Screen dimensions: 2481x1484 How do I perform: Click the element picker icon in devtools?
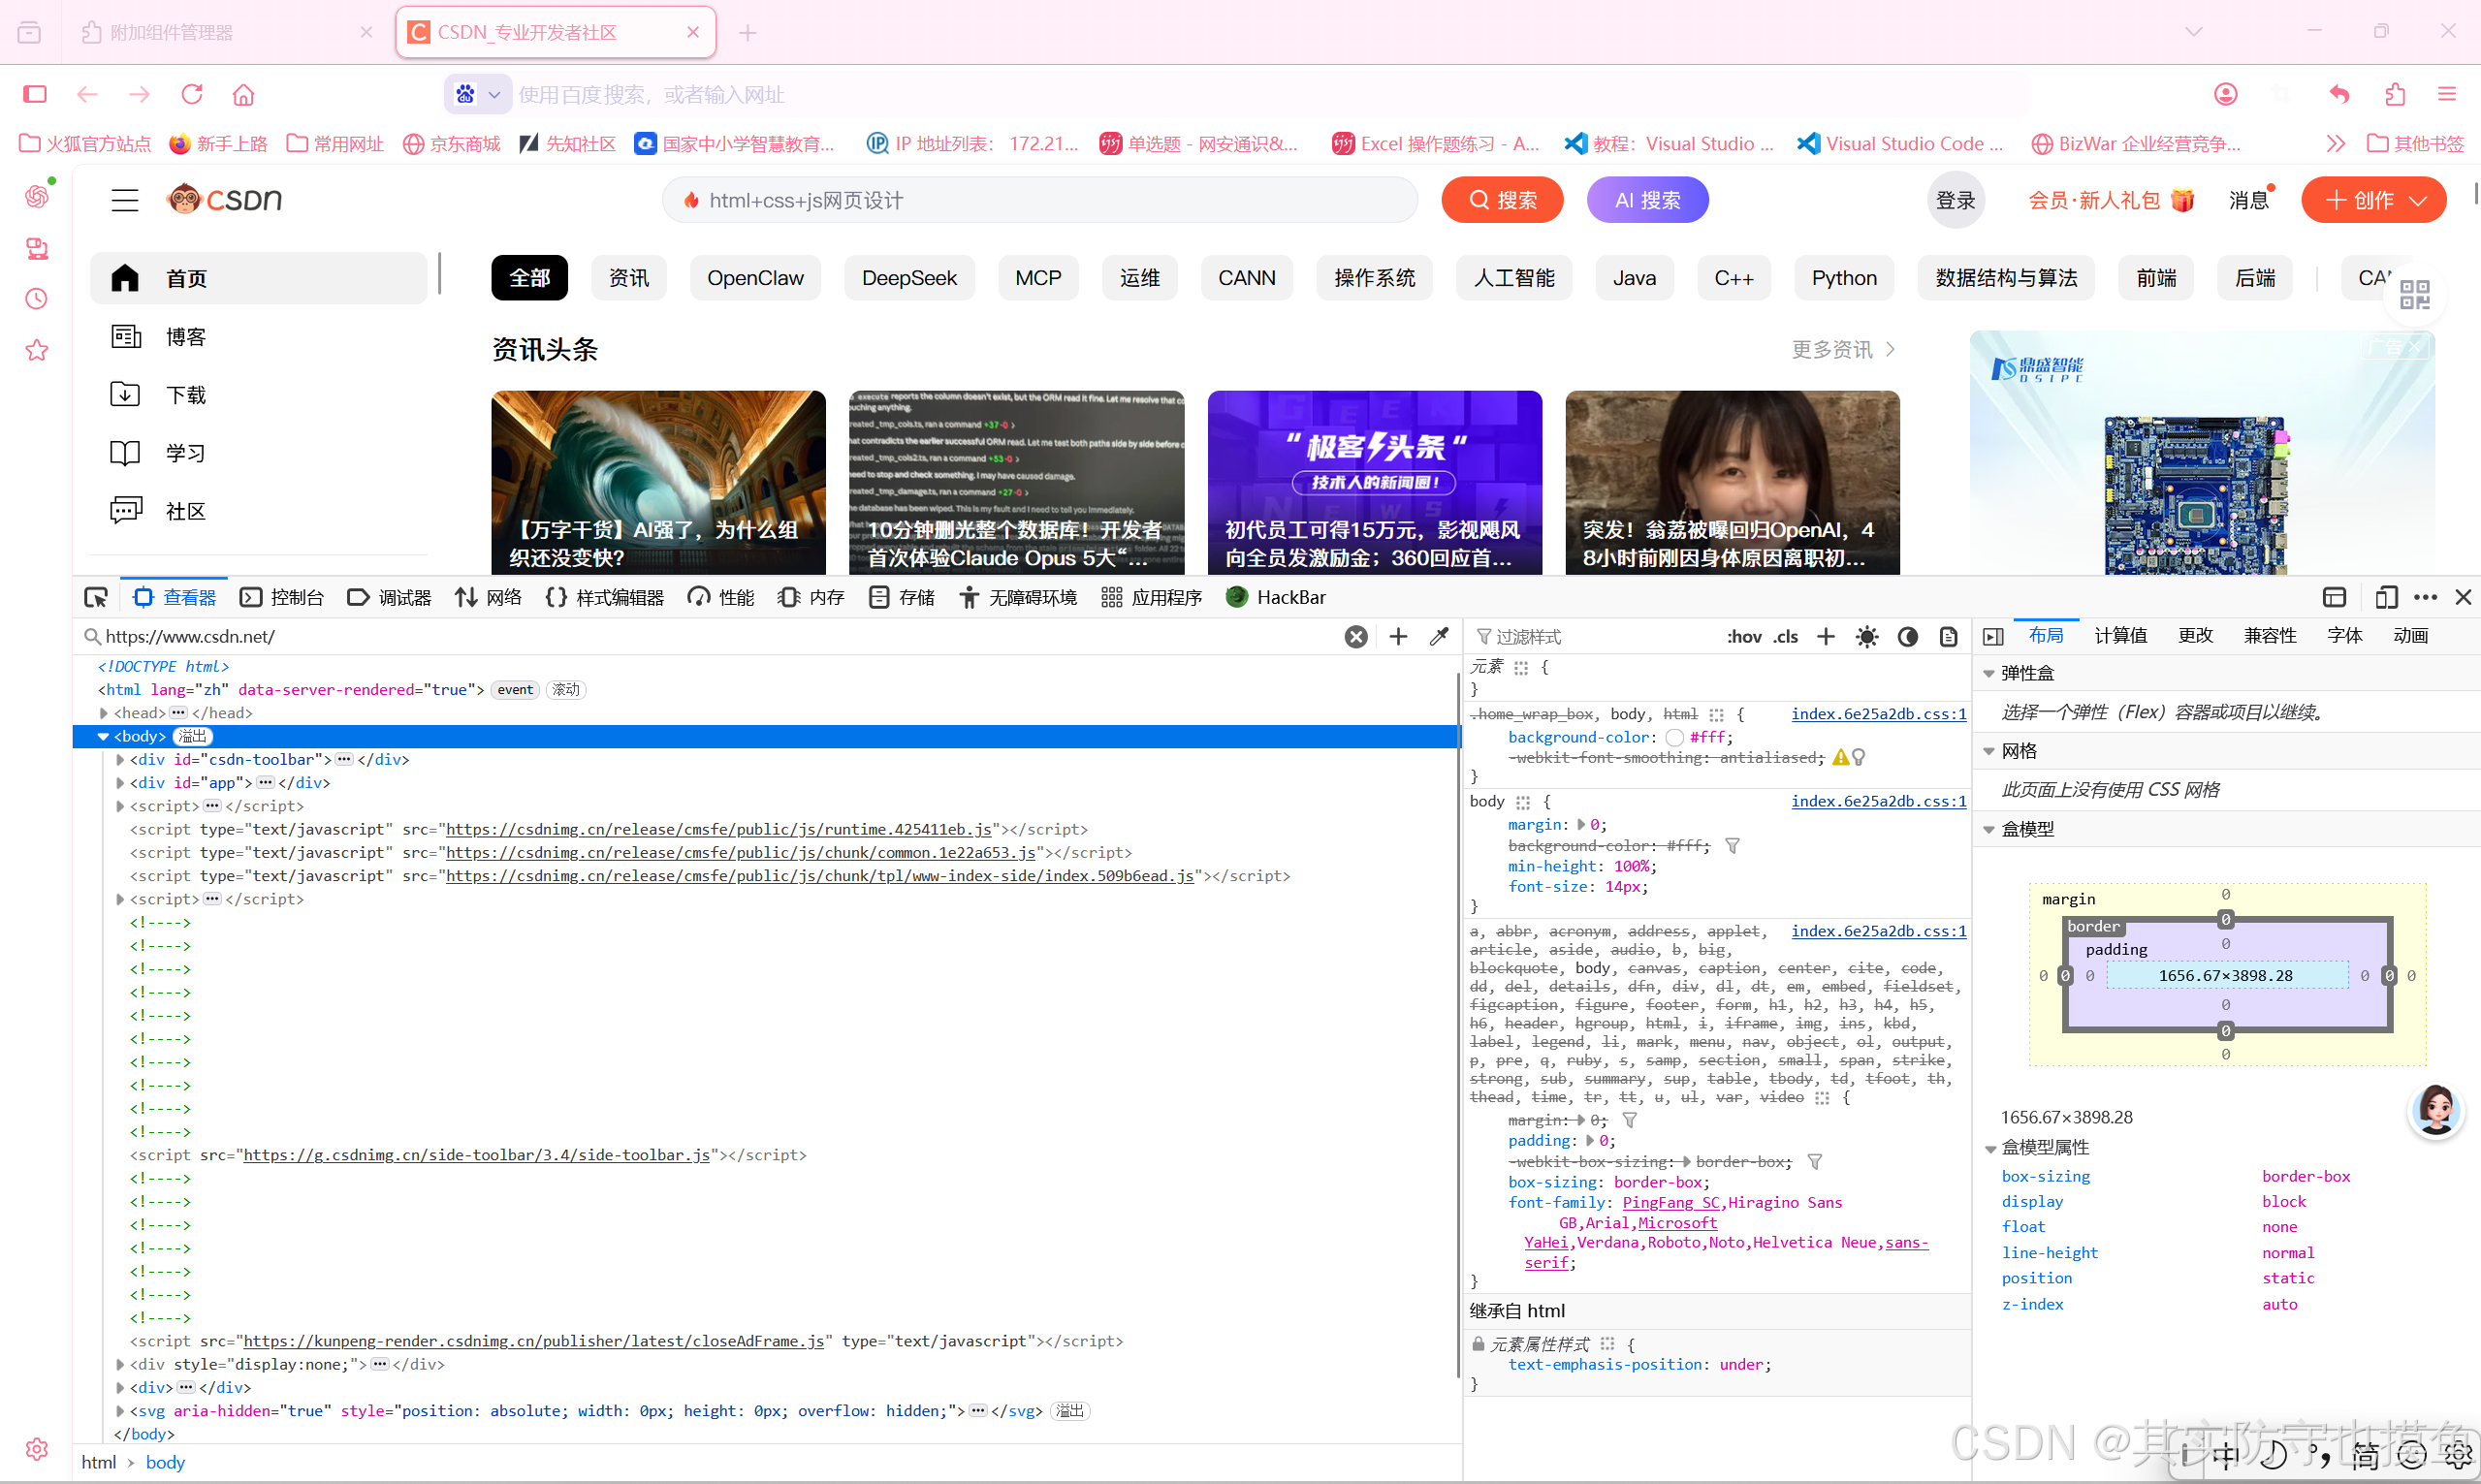[96, 597]
